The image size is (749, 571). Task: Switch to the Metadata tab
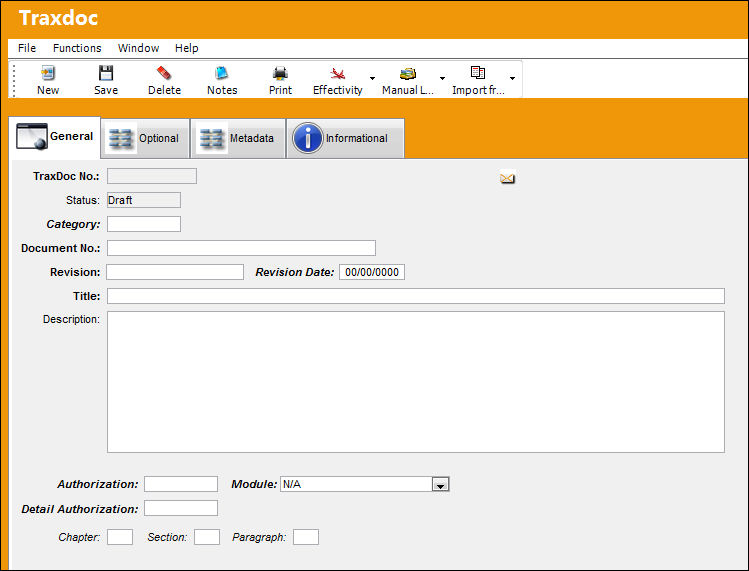(238, 138)
